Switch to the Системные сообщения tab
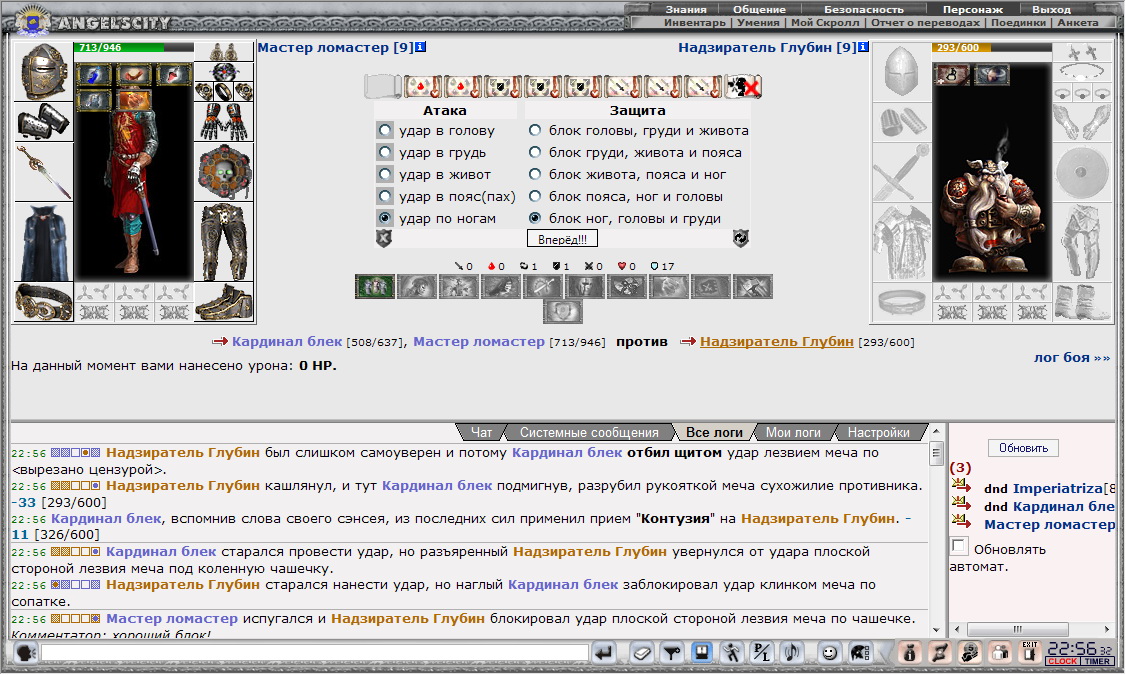 click(x=589, y=432)
